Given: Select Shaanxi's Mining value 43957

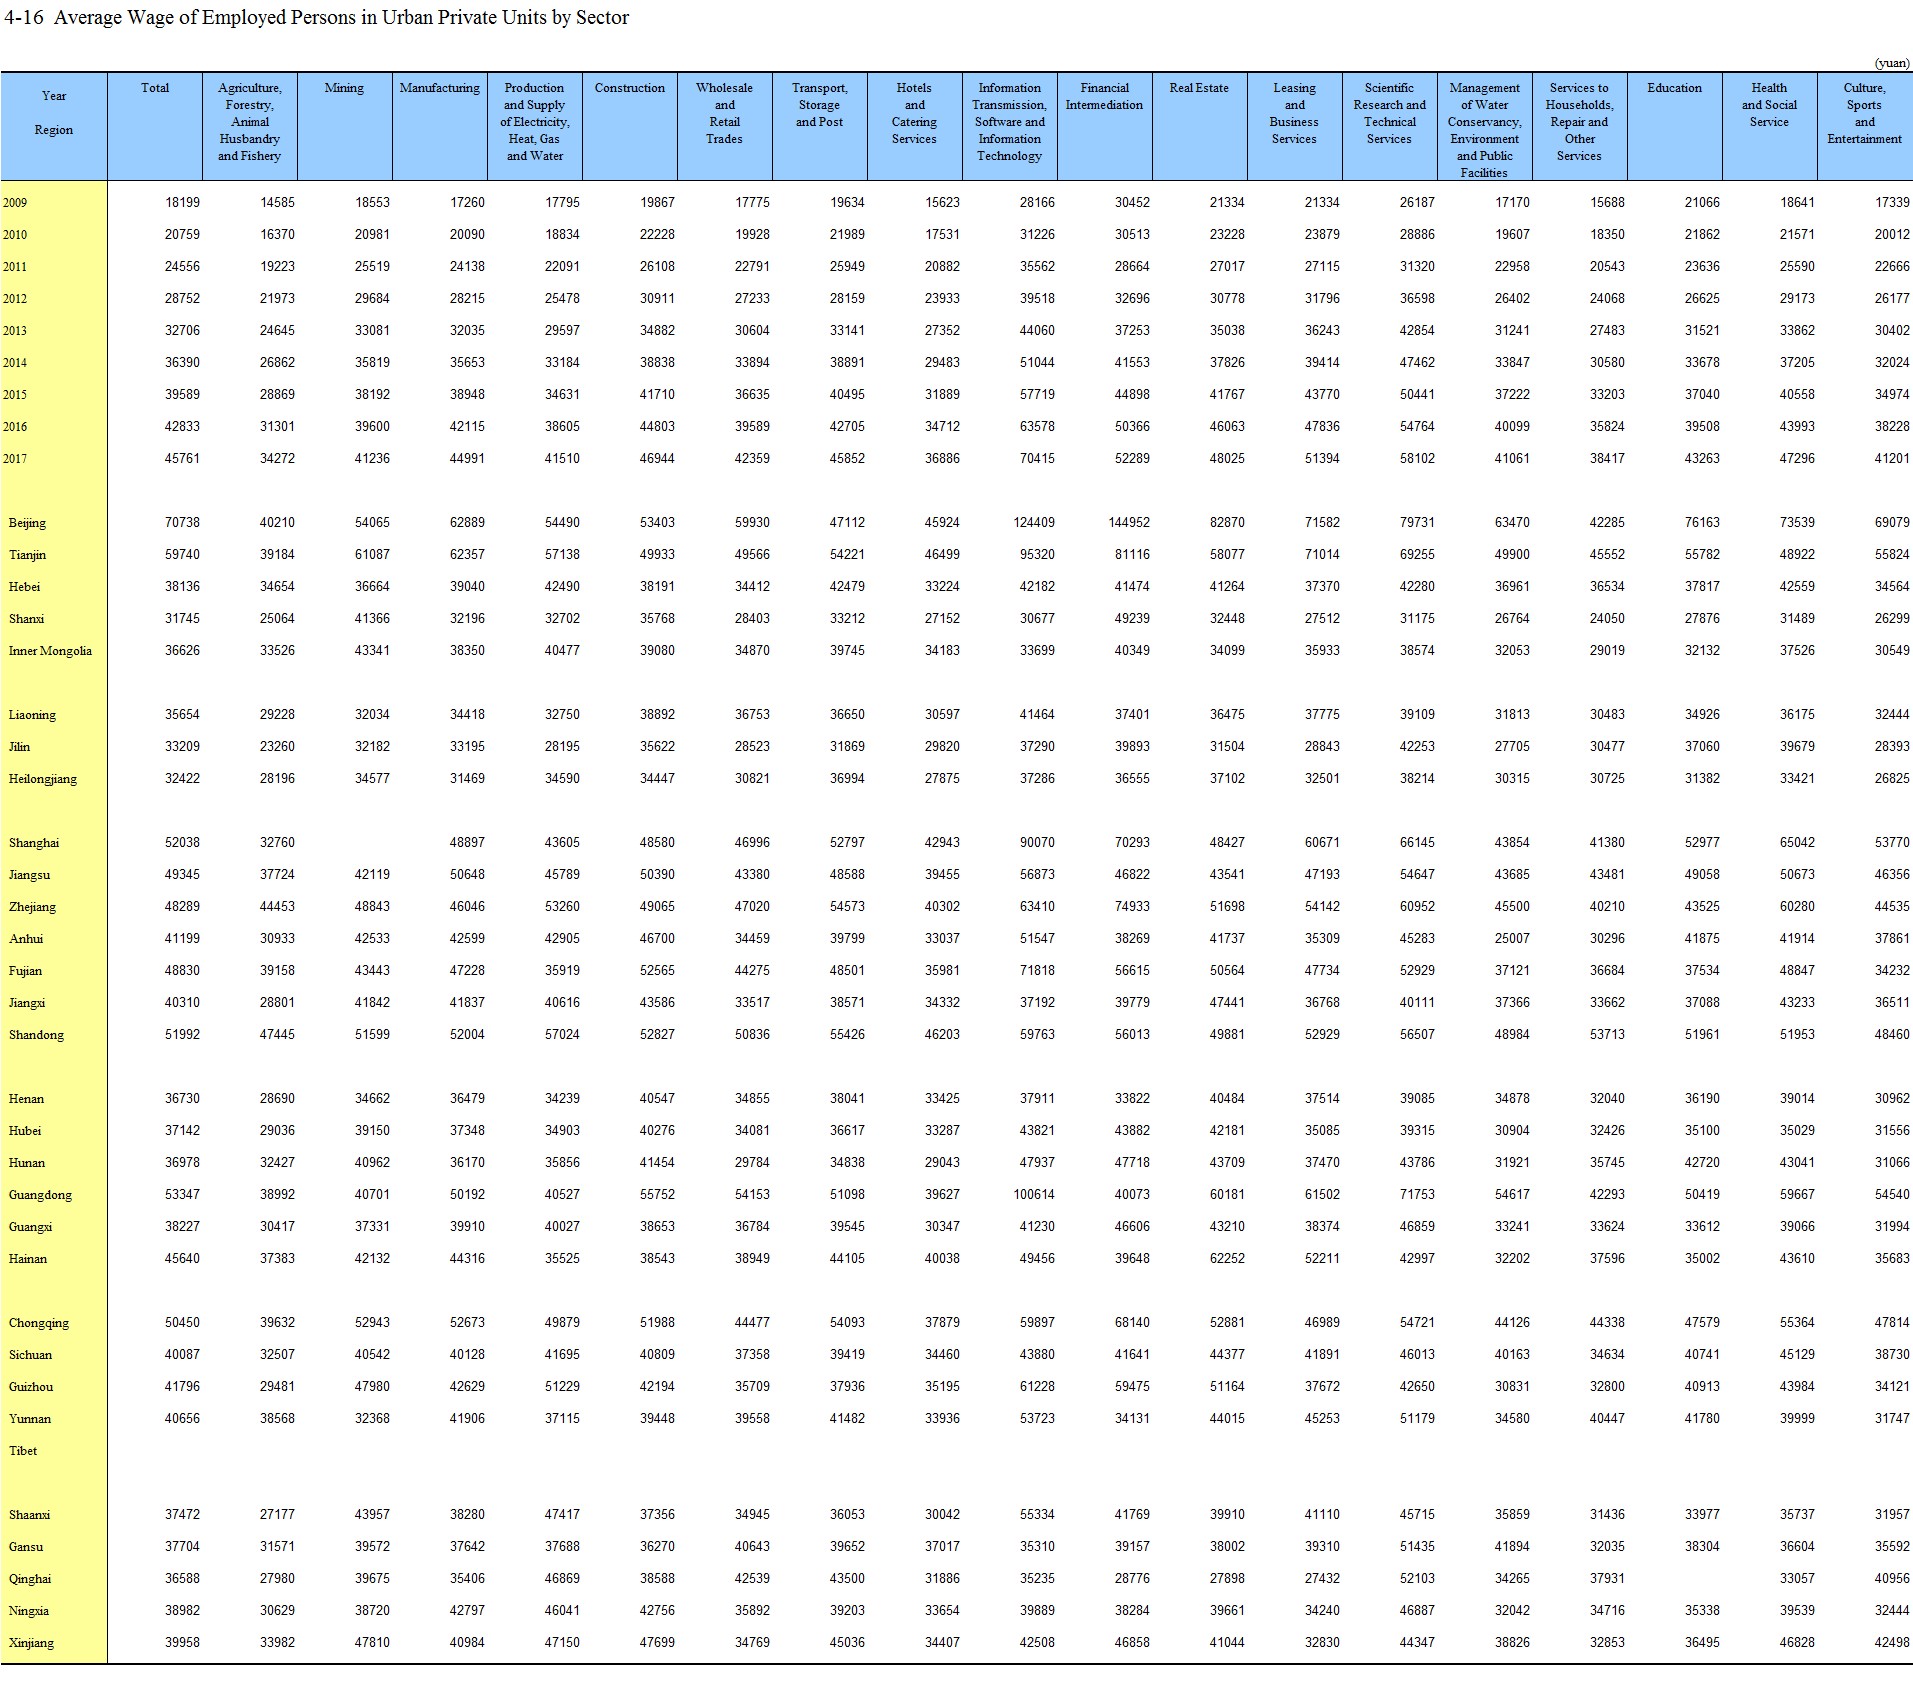Looking at the screenshot, I should pos(372,1515).
